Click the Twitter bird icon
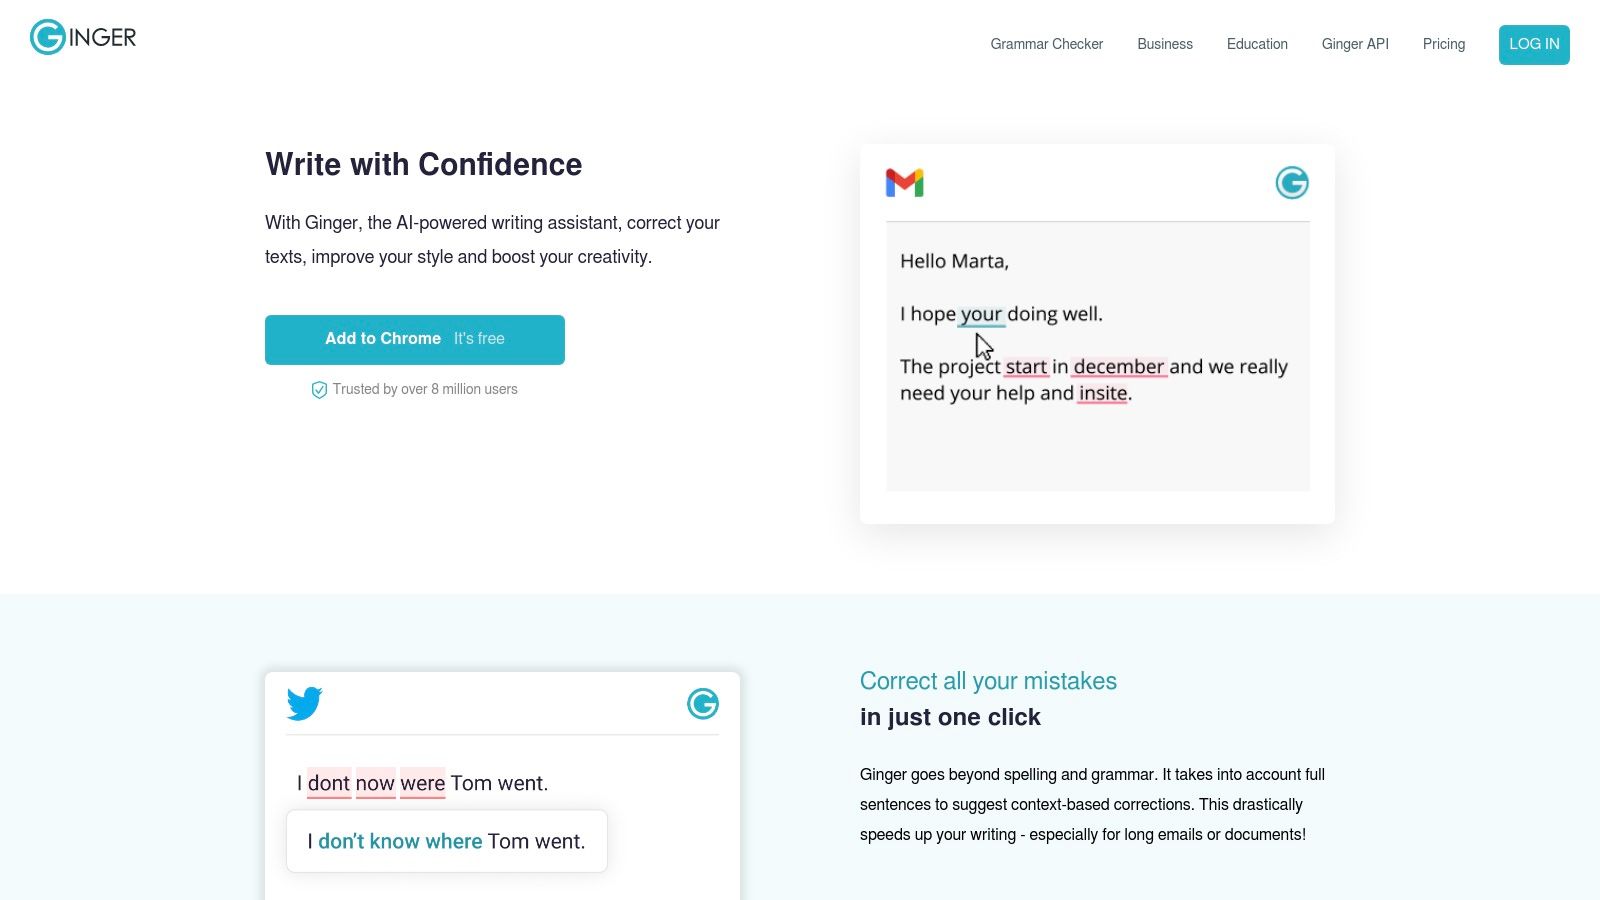Image resolution: width=1600 pixels, height=900 pixels. pyautogui.click(x=304, y=703)
